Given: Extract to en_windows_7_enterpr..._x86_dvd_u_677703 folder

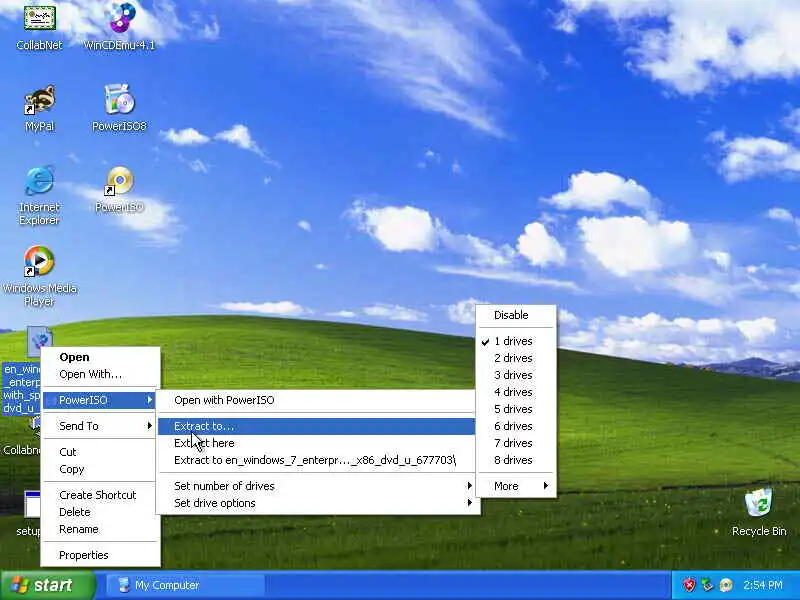Looking at the screenshot, I should [x=317, y=460].
